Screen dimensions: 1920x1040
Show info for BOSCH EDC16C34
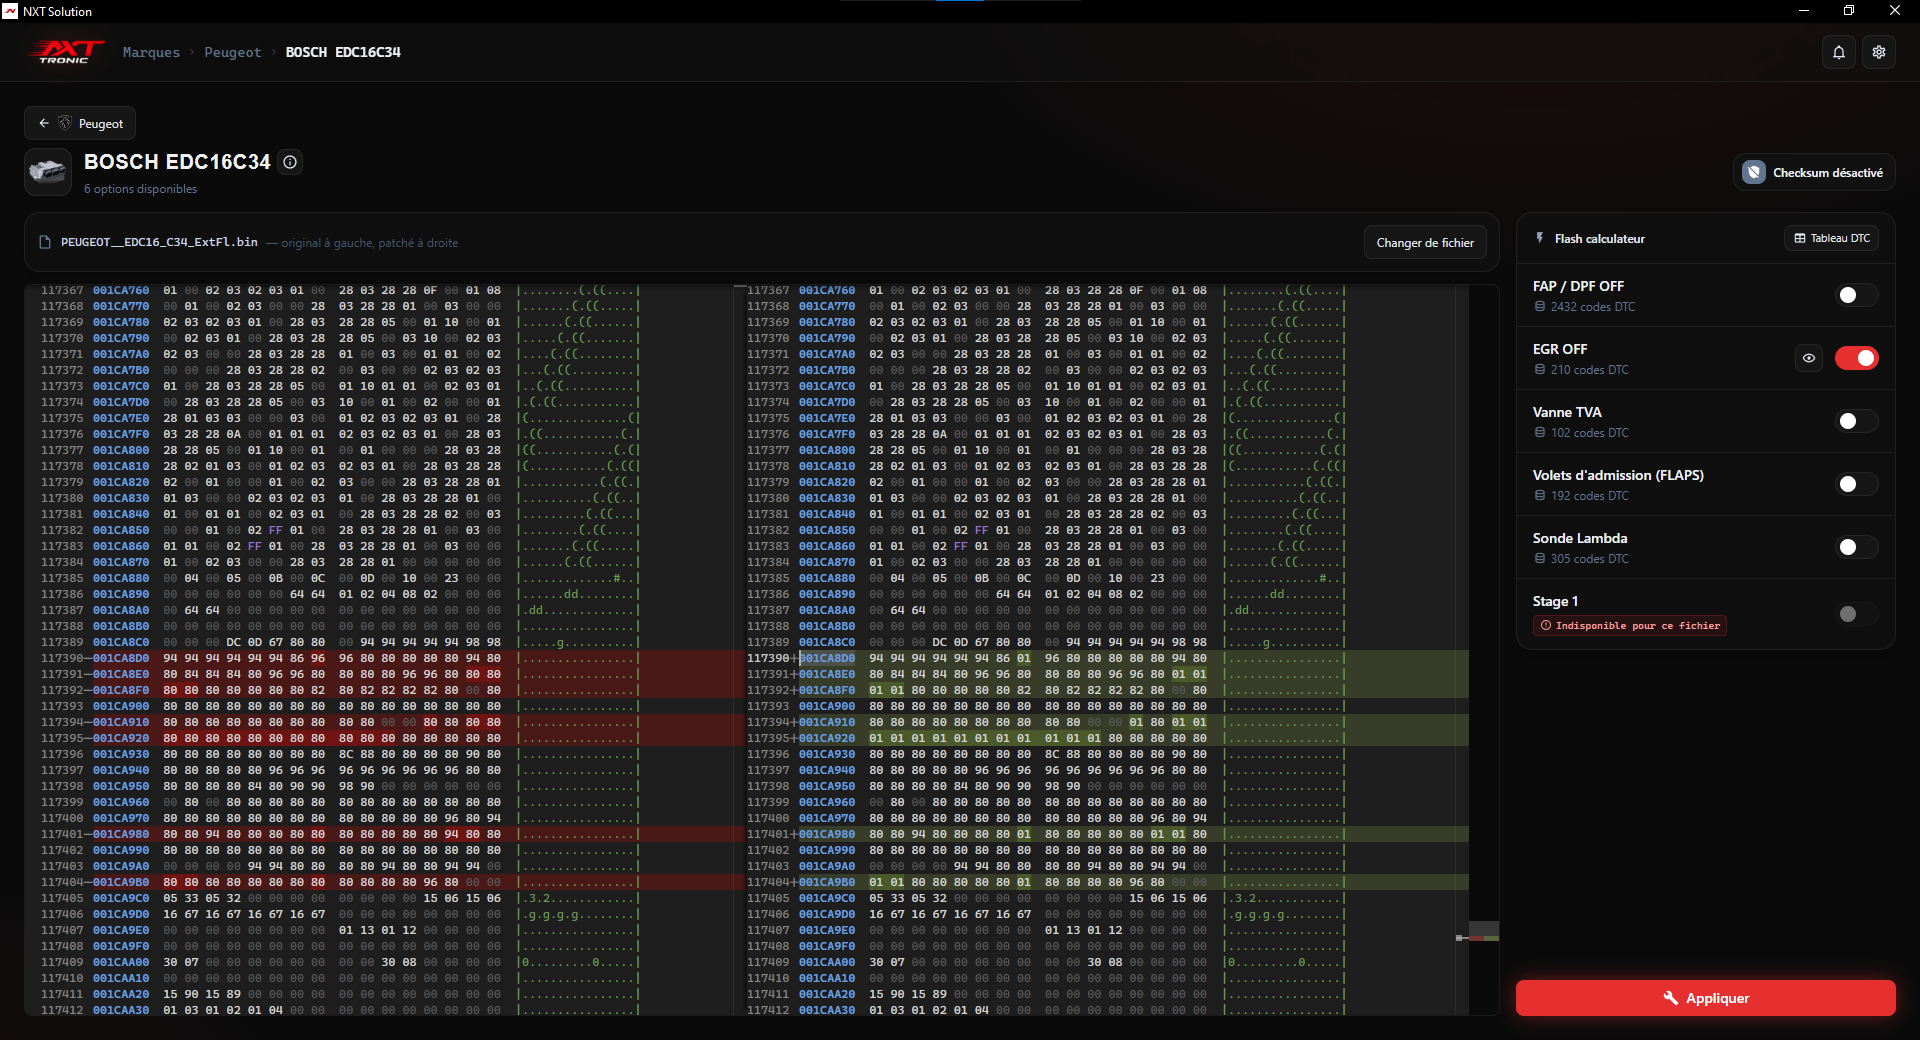(290, 162)
